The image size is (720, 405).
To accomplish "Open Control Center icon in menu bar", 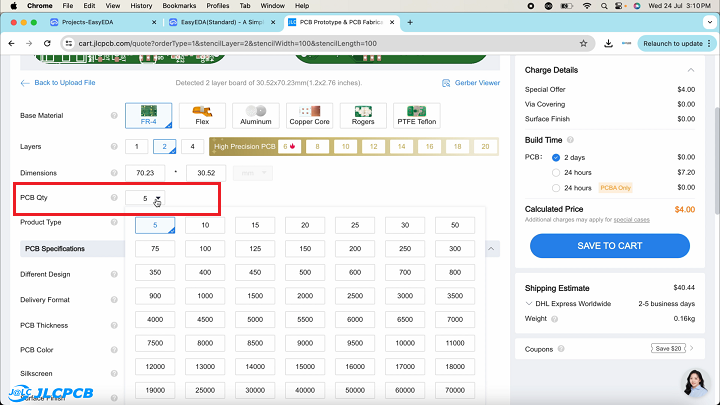I will [x=619, y=6].
